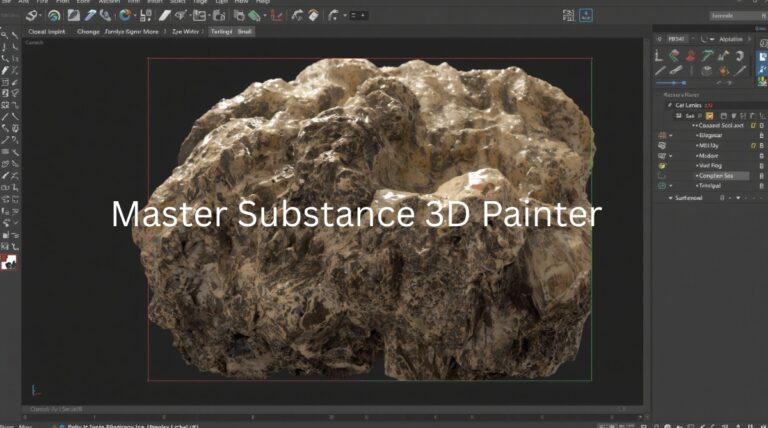Click the selection frame icon beside blue download icon
The width and height of the screenshot is (768, 428).
click(568, 16)
